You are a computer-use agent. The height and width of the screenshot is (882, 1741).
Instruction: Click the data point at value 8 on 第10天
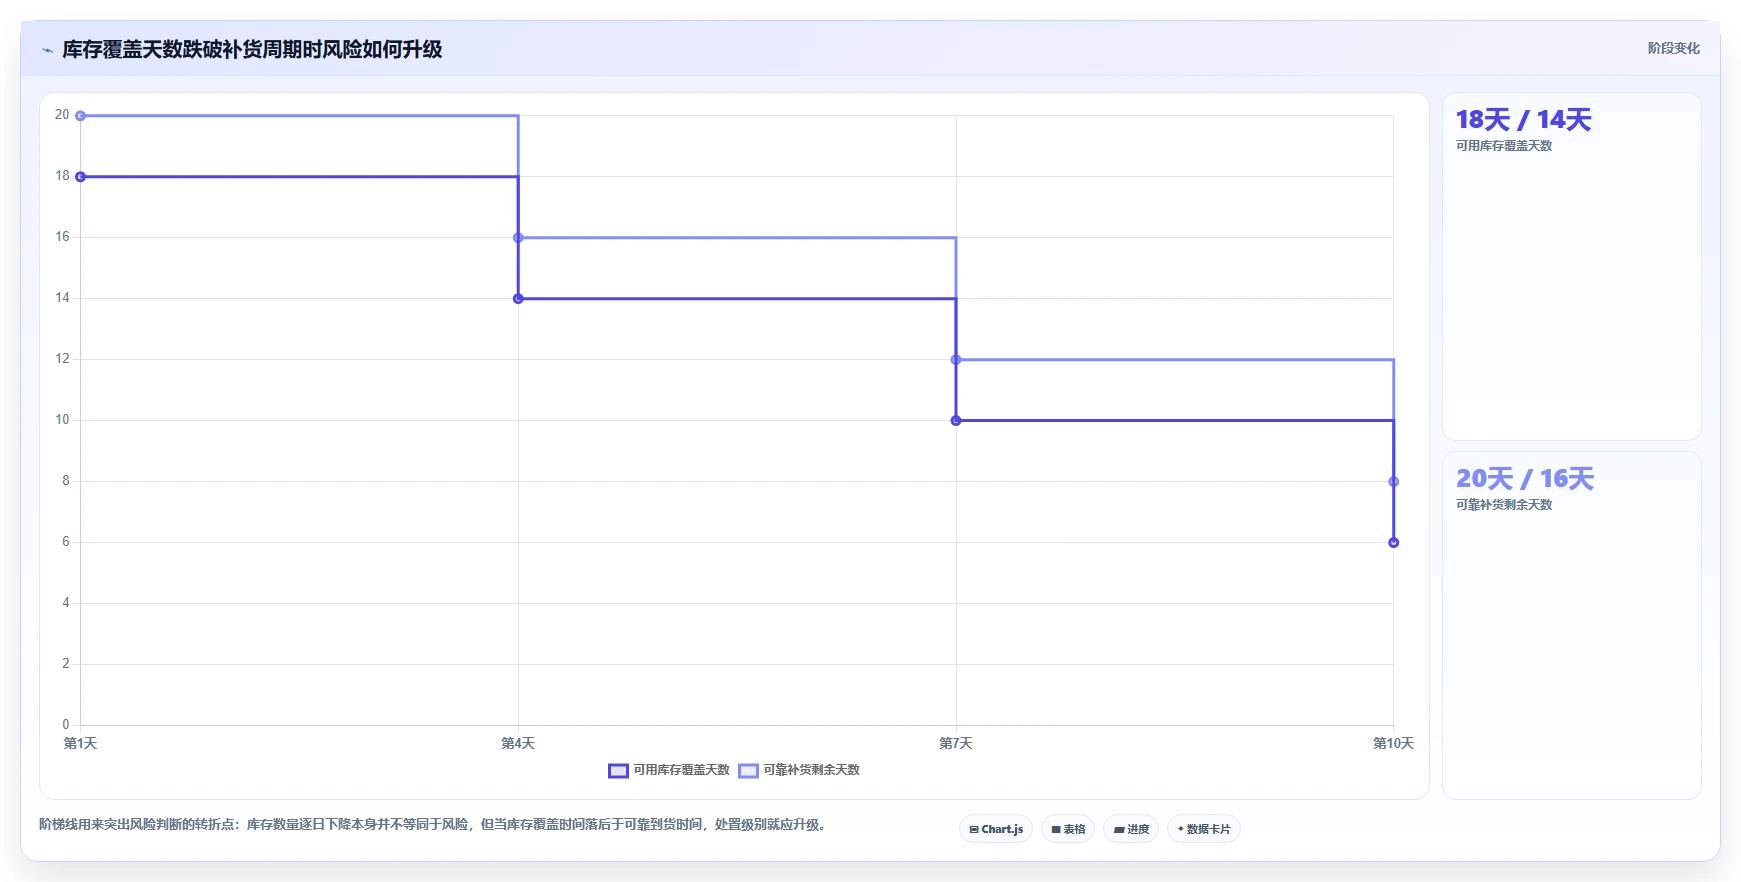[x=1394, y=482]
